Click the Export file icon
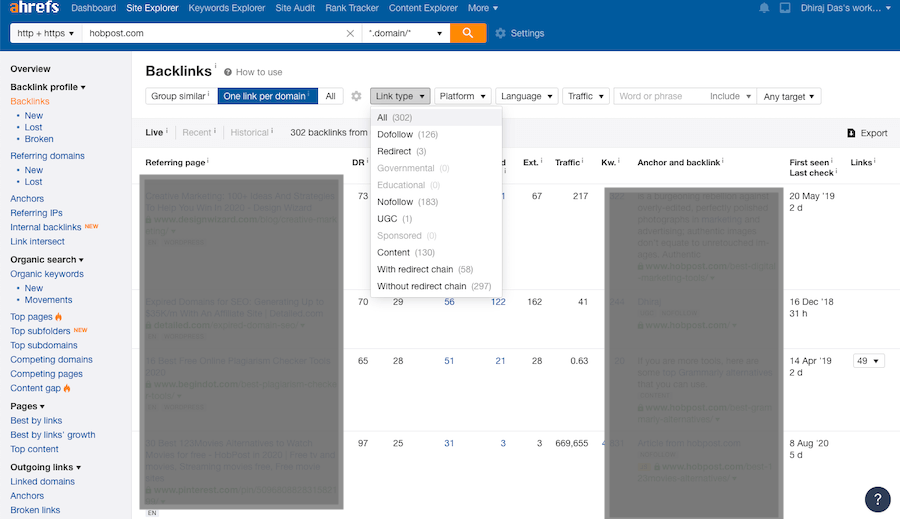The height and width of the screenshot is (519, 900). pyautogui.click(x=851, y=133)
